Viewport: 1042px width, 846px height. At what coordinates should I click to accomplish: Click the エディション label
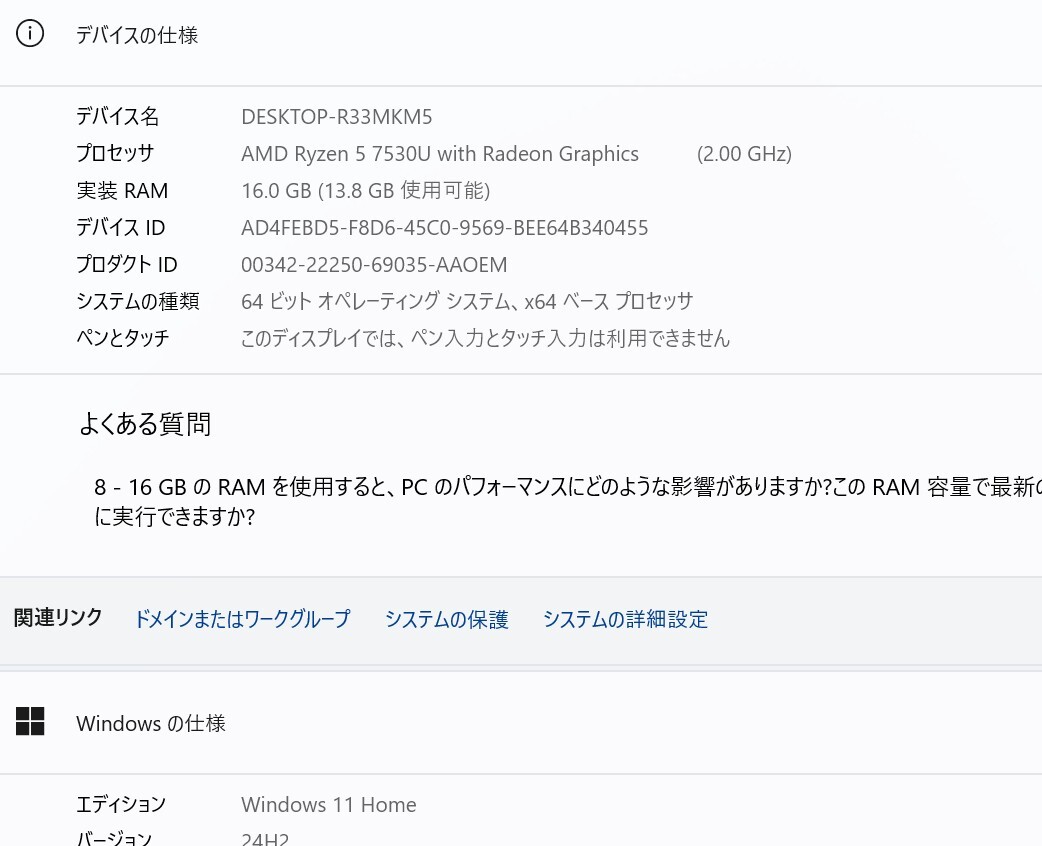pyautogui.click(x=121, y=805)
